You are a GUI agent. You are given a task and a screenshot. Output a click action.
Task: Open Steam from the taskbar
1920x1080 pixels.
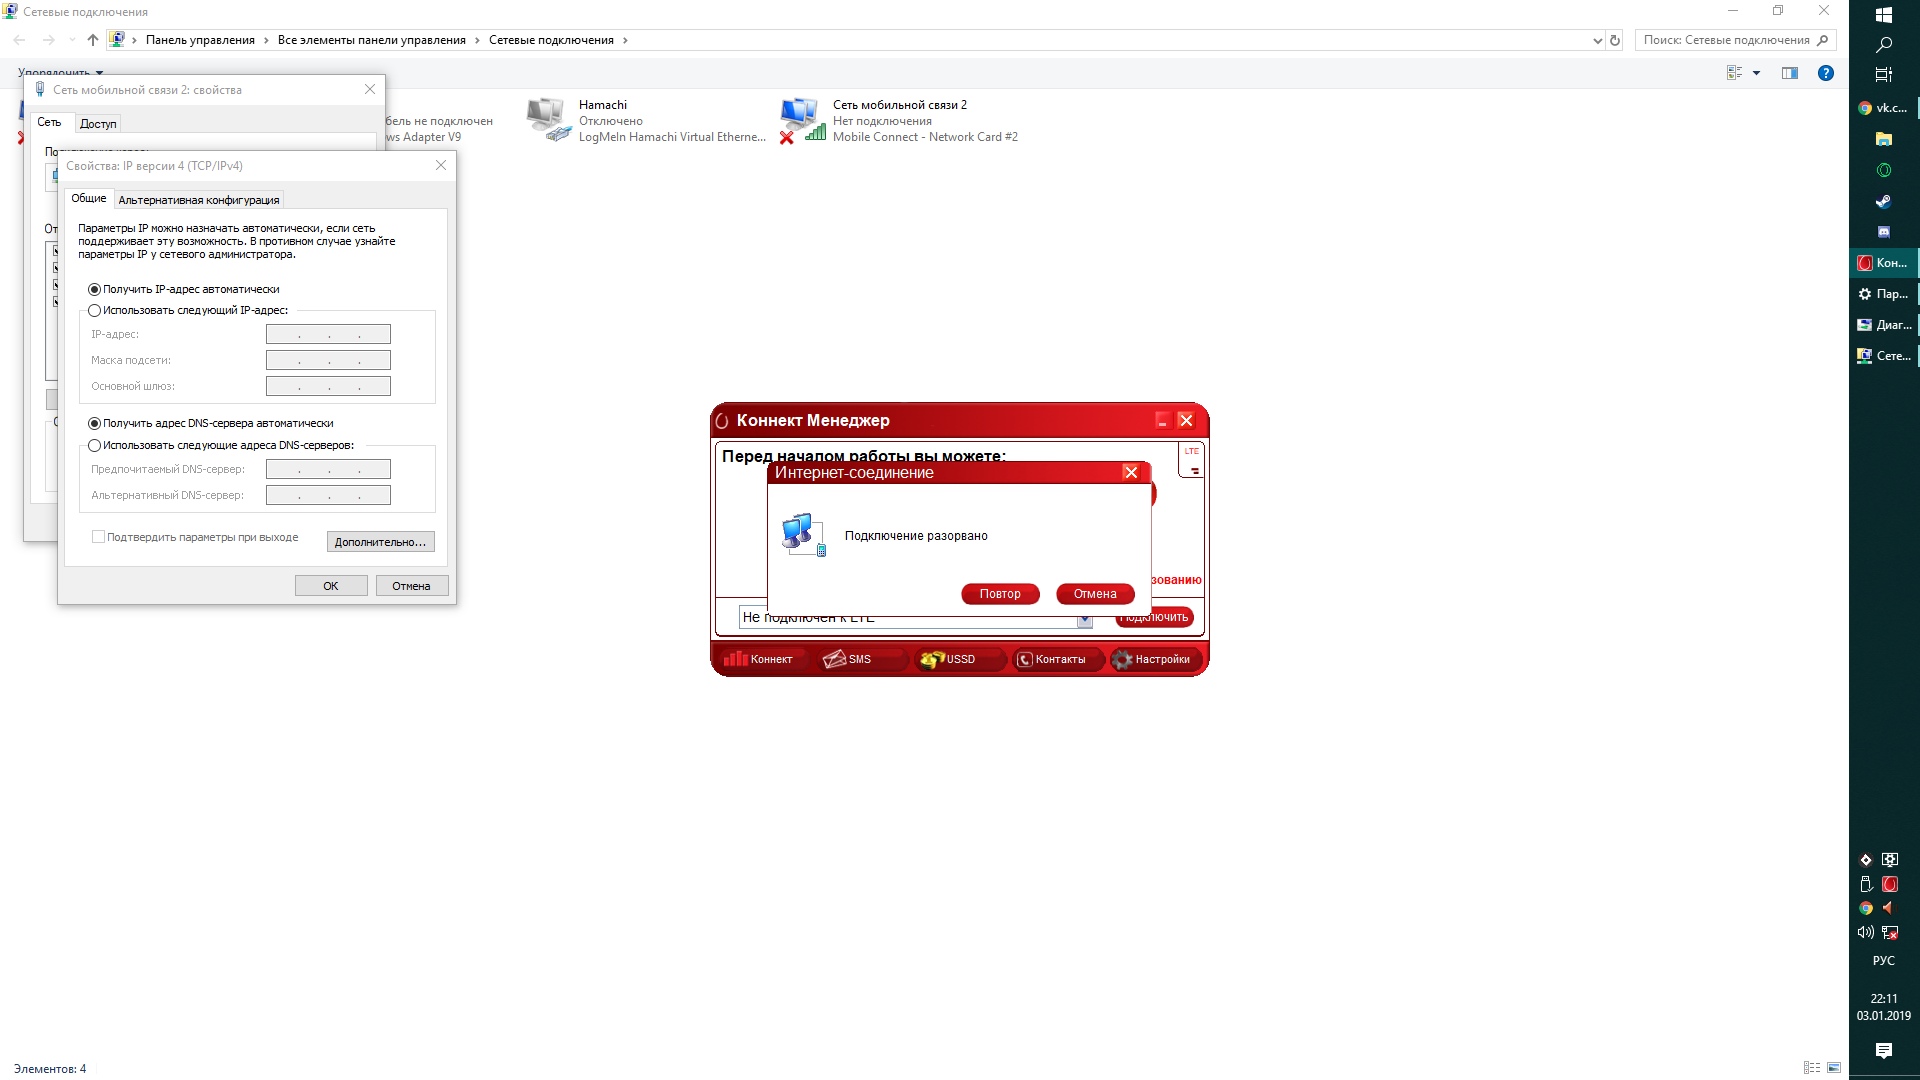click(x=1884, y=201)
